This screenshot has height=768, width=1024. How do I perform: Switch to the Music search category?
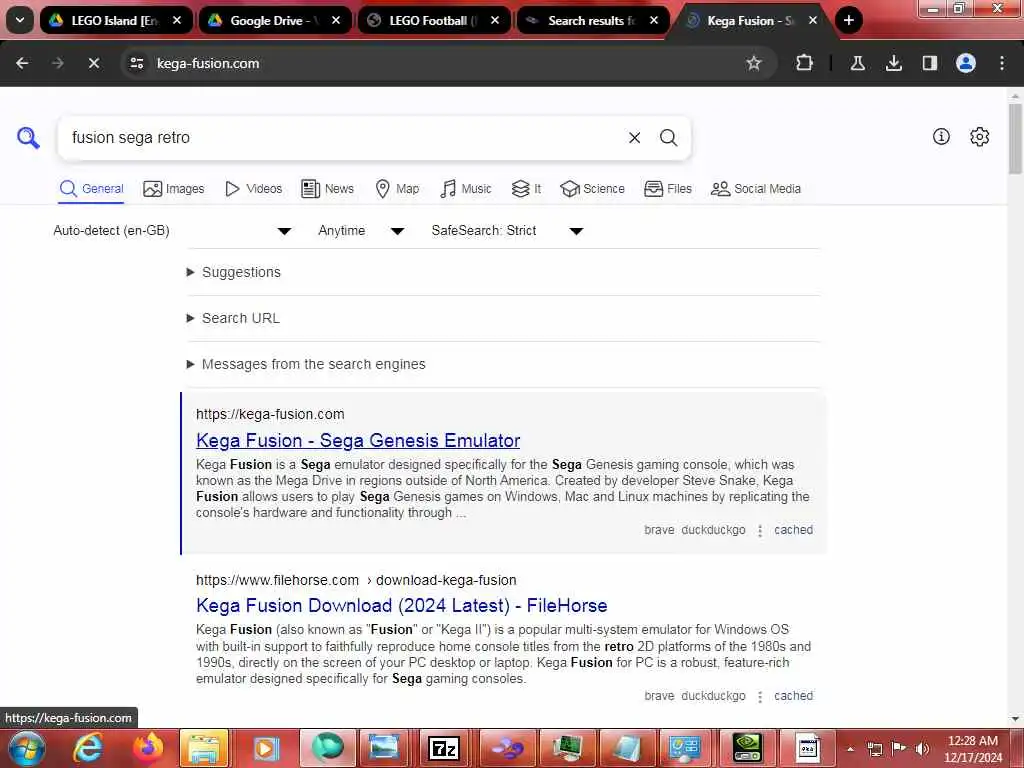click(x=466, y=189)
